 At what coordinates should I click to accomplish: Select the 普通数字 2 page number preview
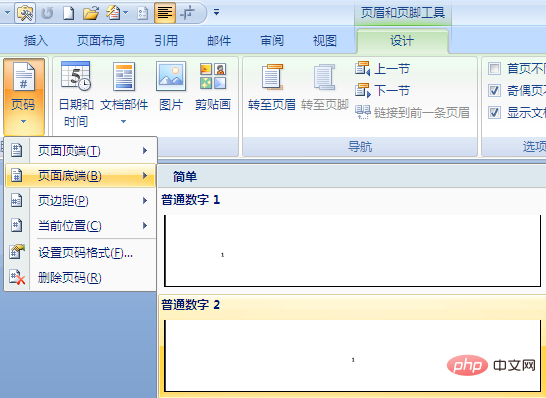coord(352,346)
